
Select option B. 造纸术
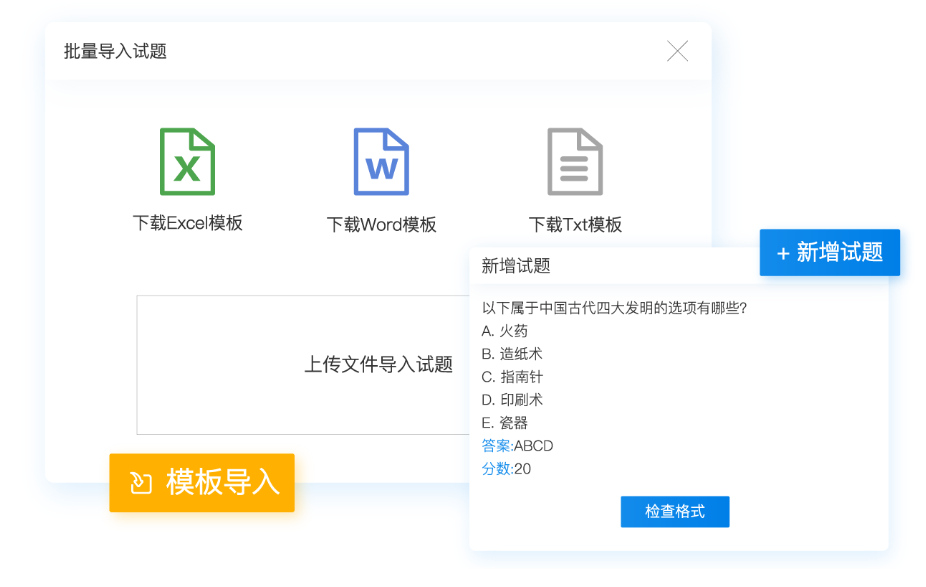coord(511,354)
